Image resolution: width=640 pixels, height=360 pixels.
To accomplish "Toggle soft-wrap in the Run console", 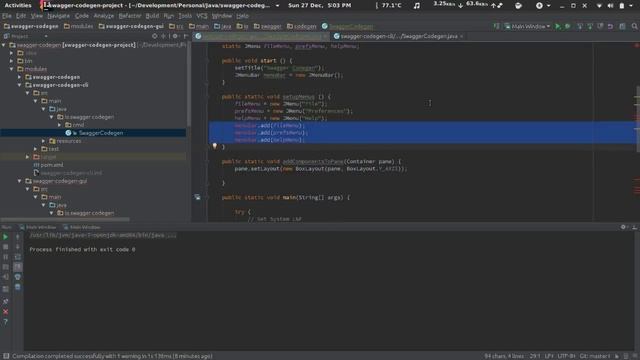I will click(18, 257).
